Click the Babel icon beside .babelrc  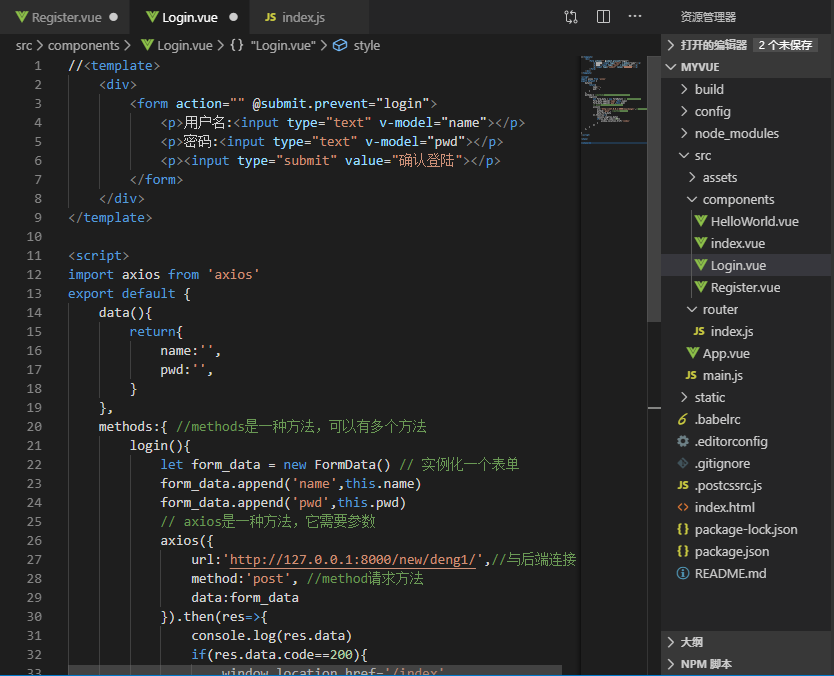[x=682, y=419]
